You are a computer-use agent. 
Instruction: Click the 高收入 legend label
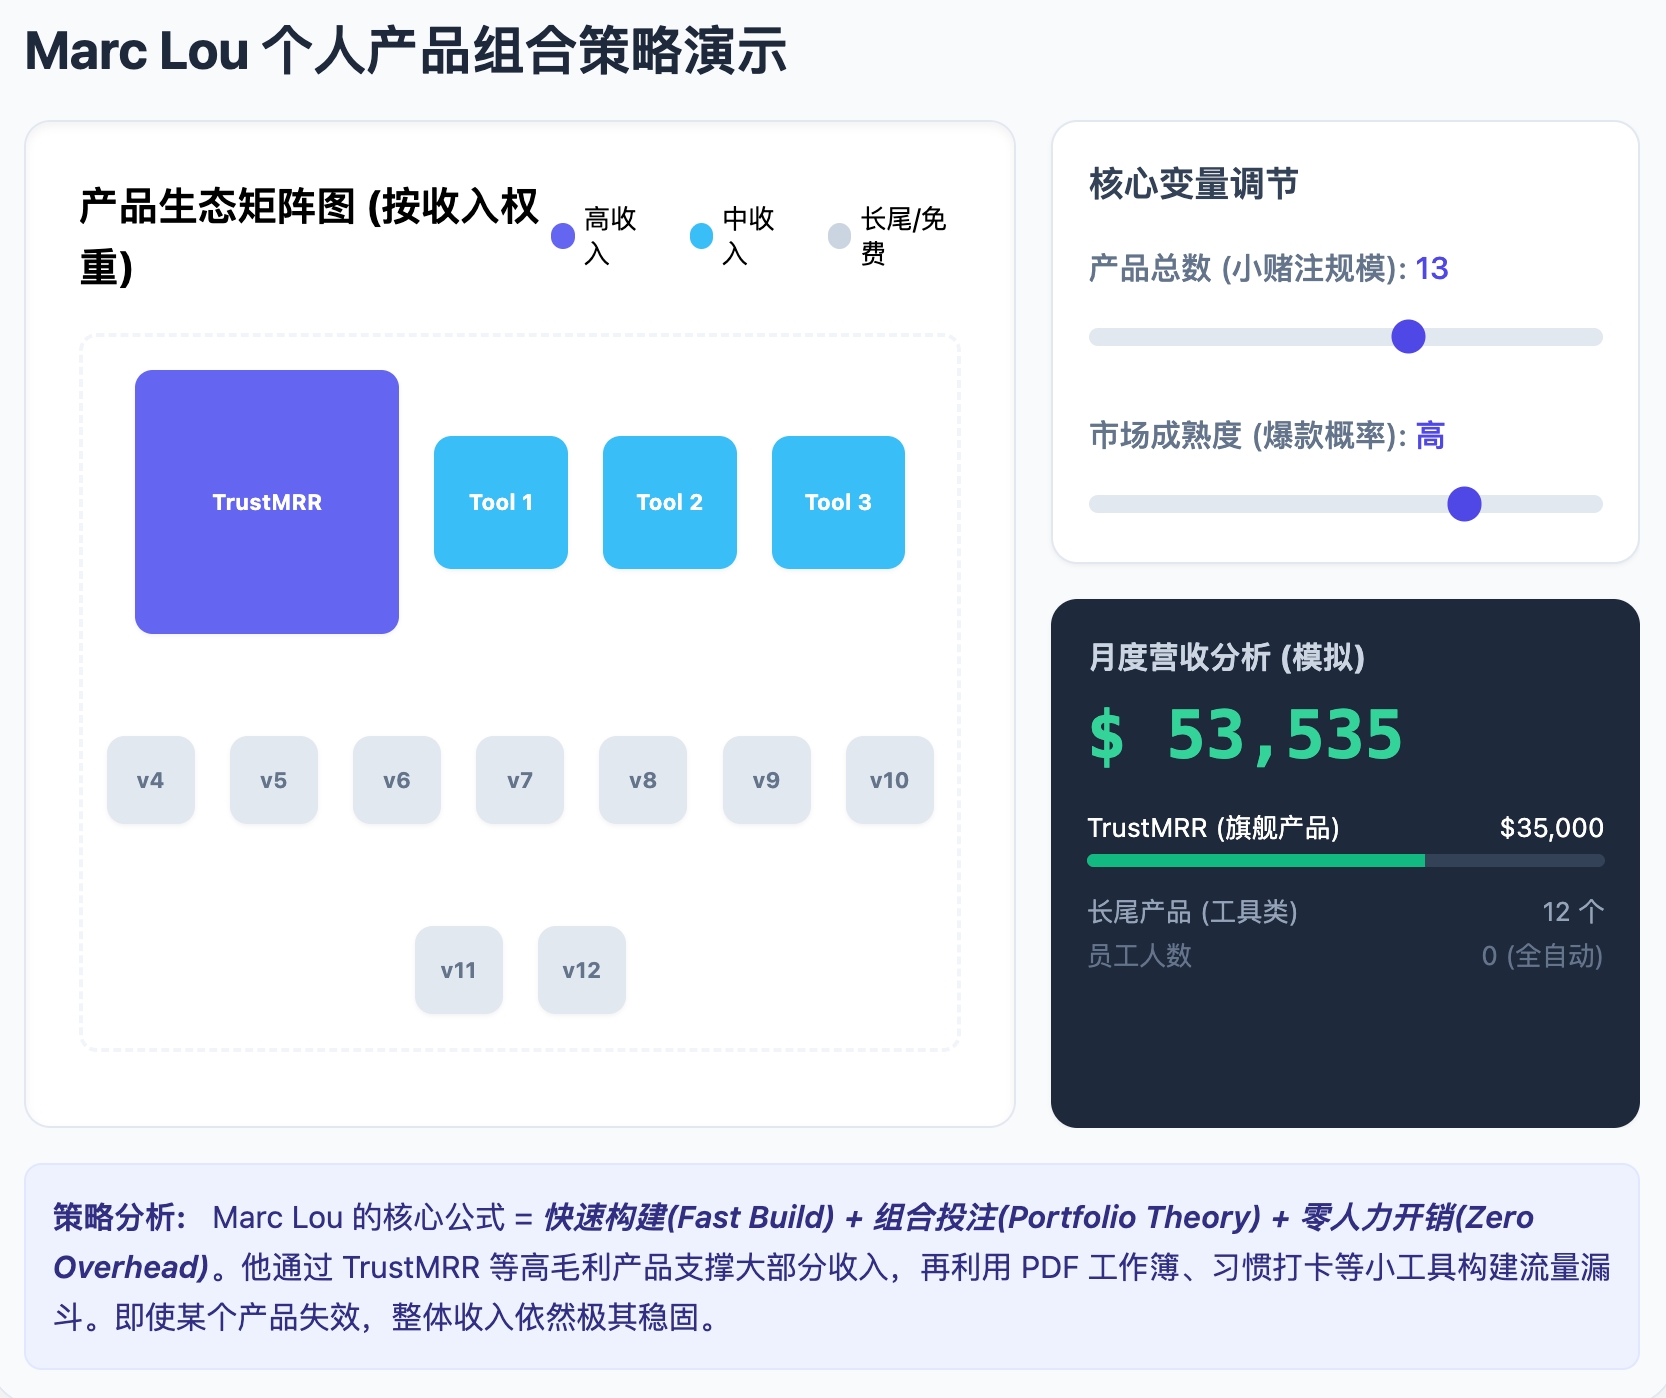tap(610, 236)
